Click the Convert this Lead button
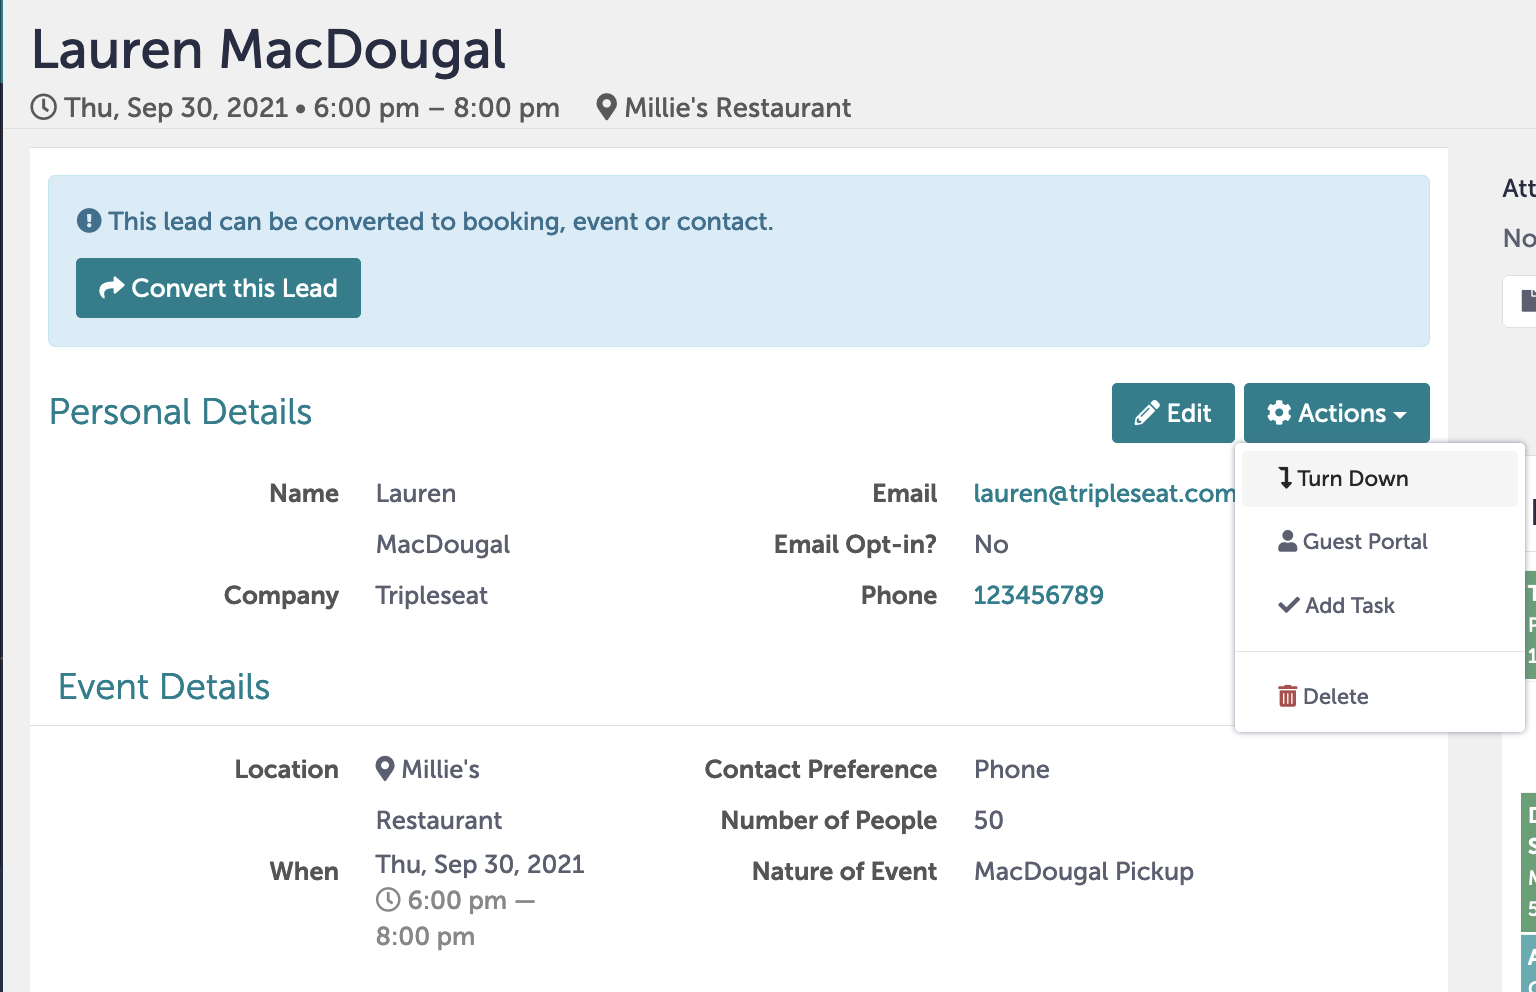Screen dimensions: 1536x992 tap(218, 288)
